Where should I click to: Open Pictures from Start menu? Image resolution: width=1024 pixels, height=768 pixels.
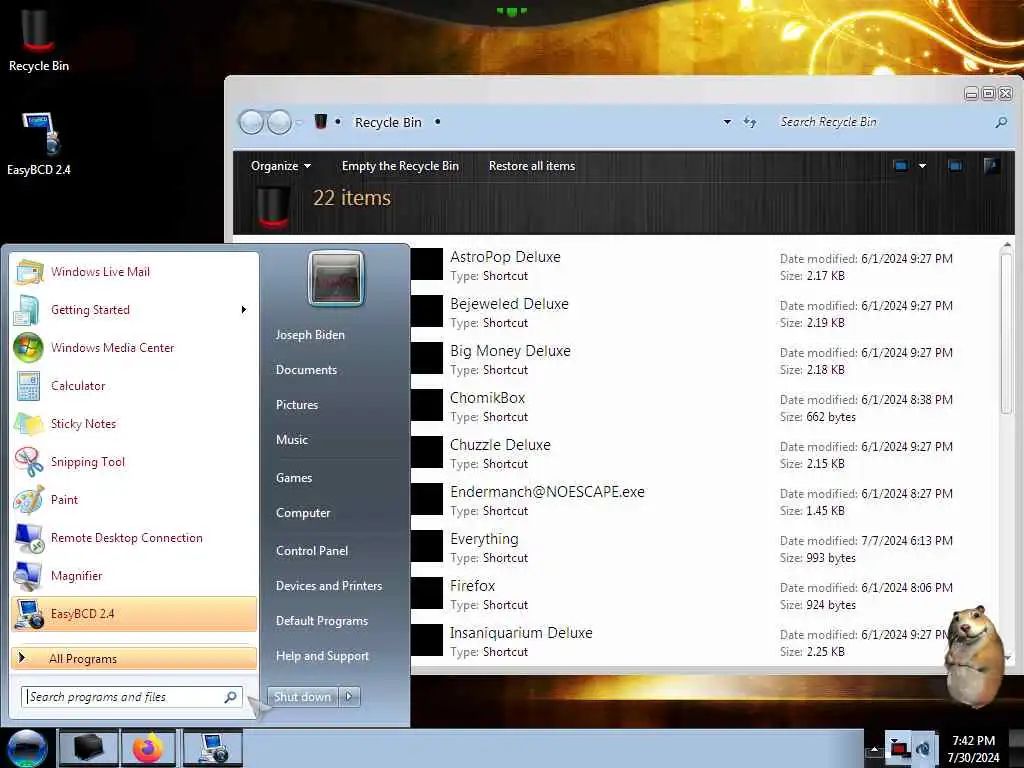coord(297,405)
